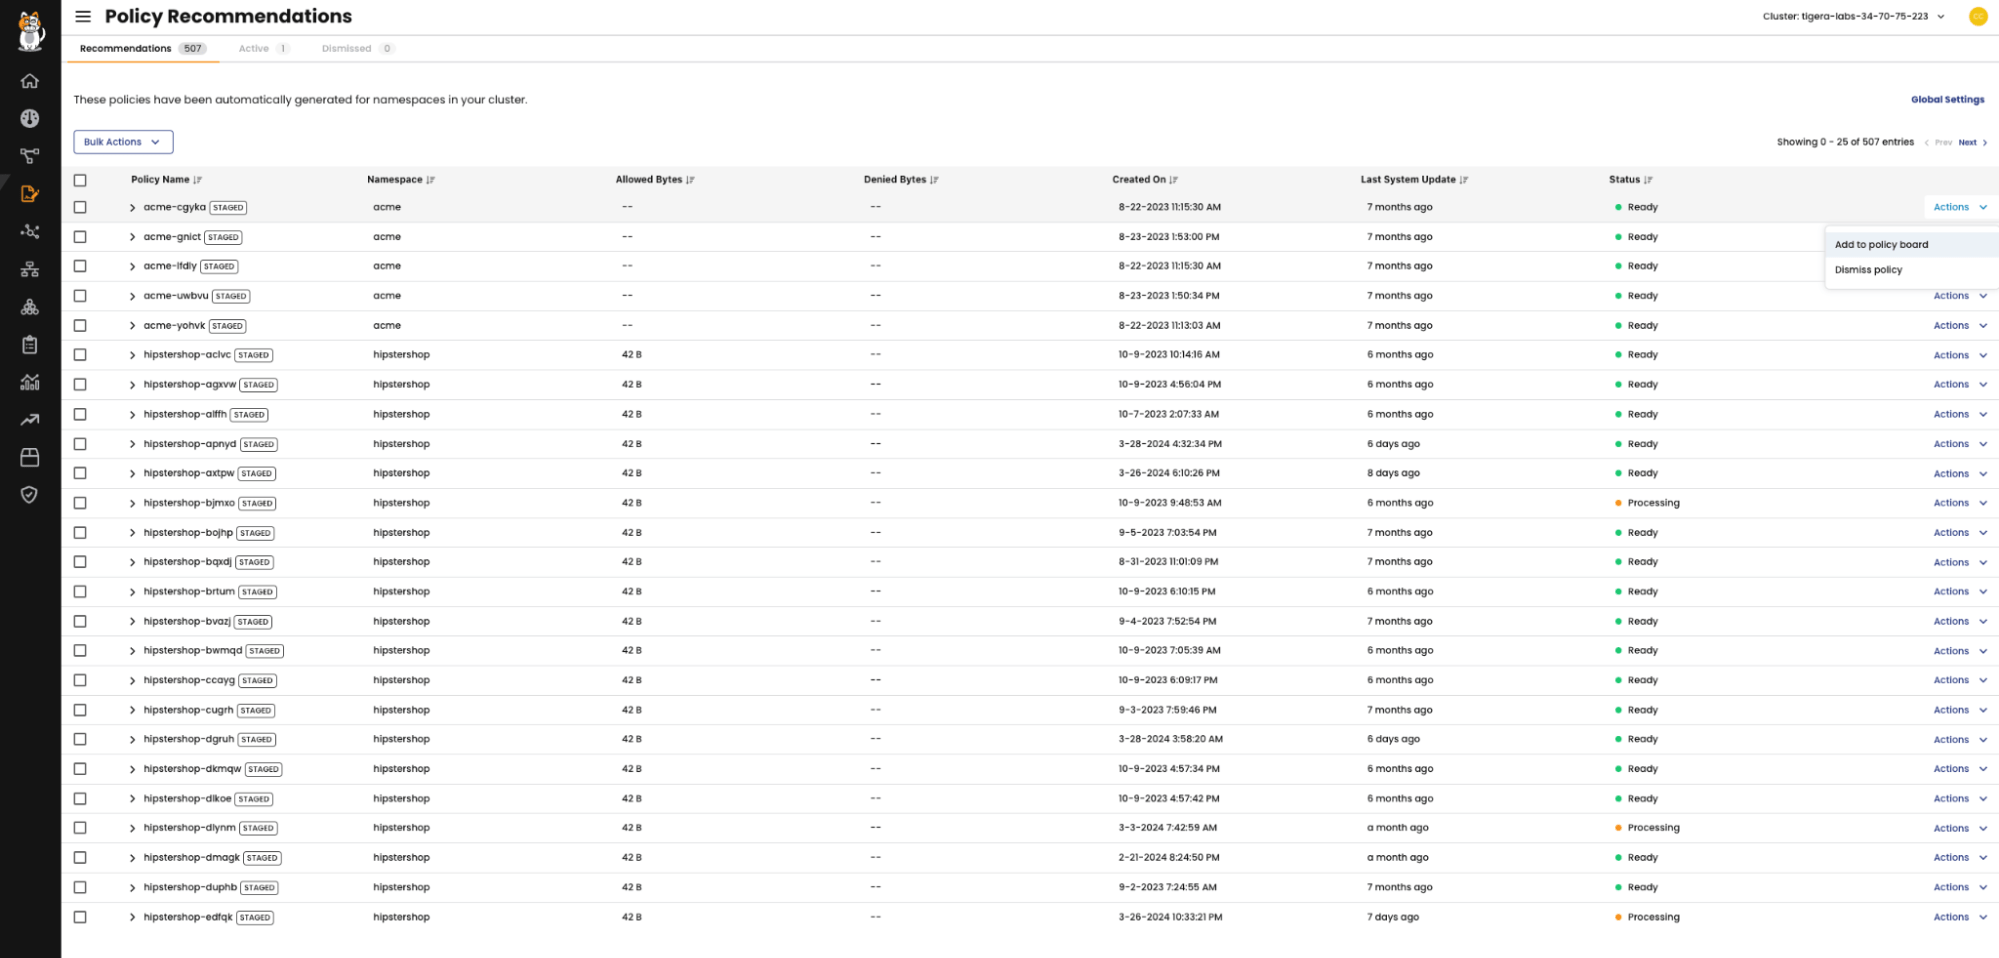This screenshot has height=958, width=1999.
Task: Sort the table by Allowed Bytes
Action: 655,180
